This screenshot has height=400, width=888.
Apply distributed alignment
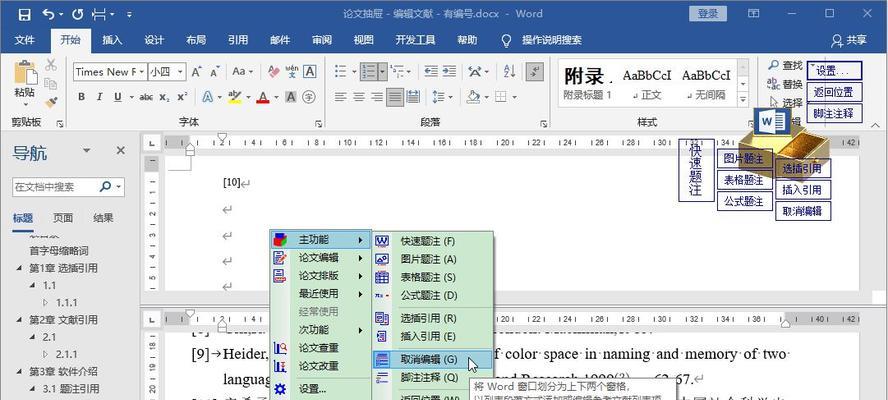(413, 97)
